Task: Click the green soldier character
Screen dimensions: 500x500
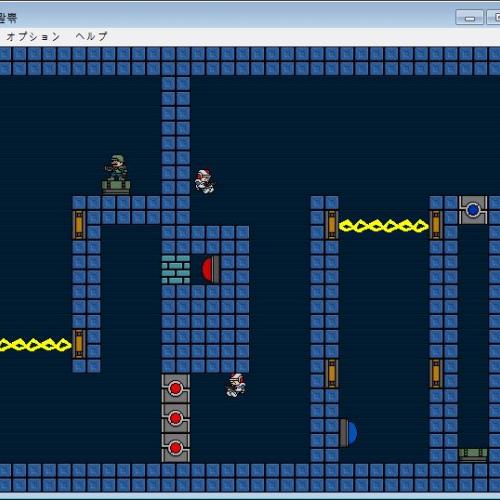Action: pyautogui.click(x=116, y=167)
